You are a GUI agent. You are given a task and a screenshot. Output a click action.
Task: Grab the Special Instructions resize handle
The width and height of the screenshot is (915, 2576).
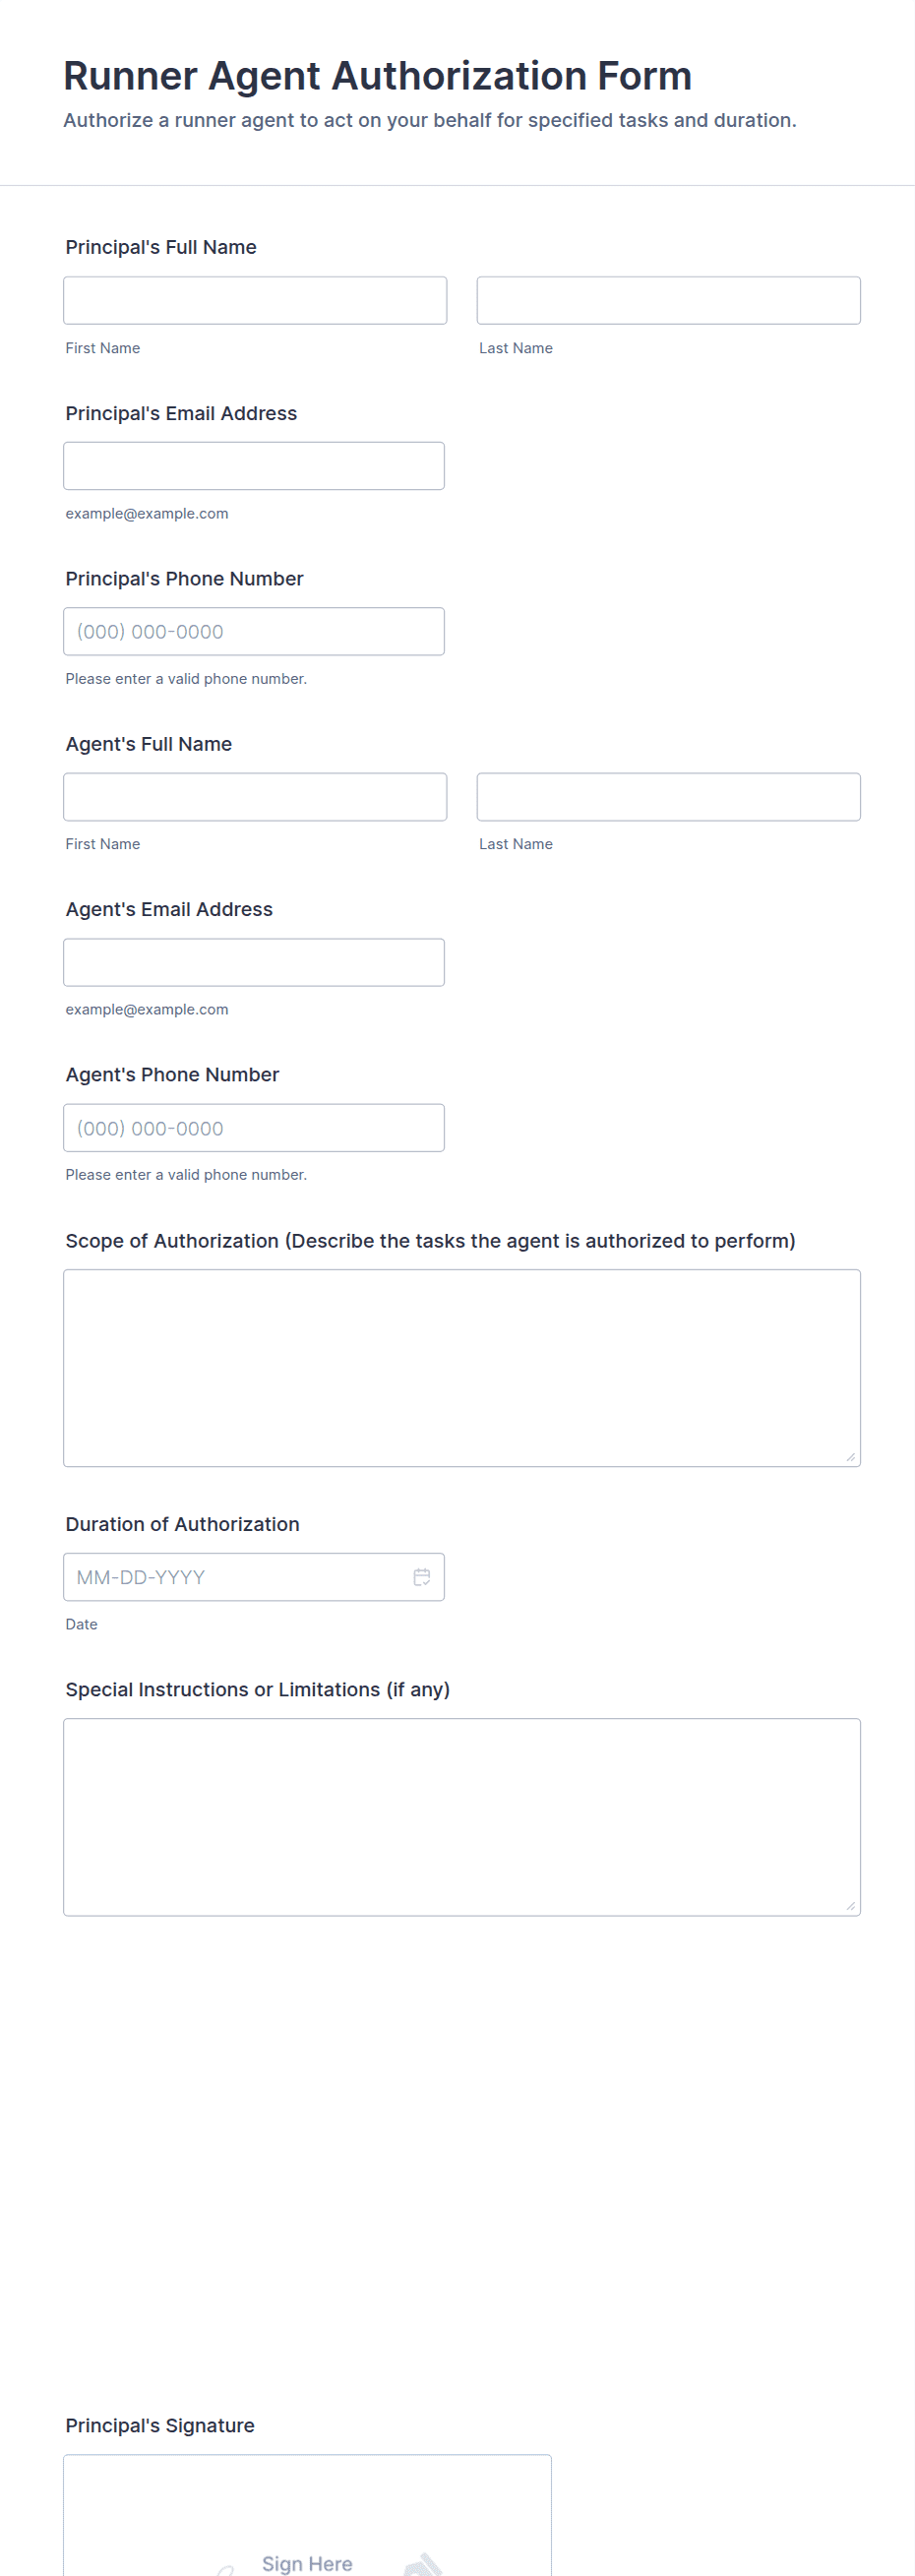coord(850,1905)
